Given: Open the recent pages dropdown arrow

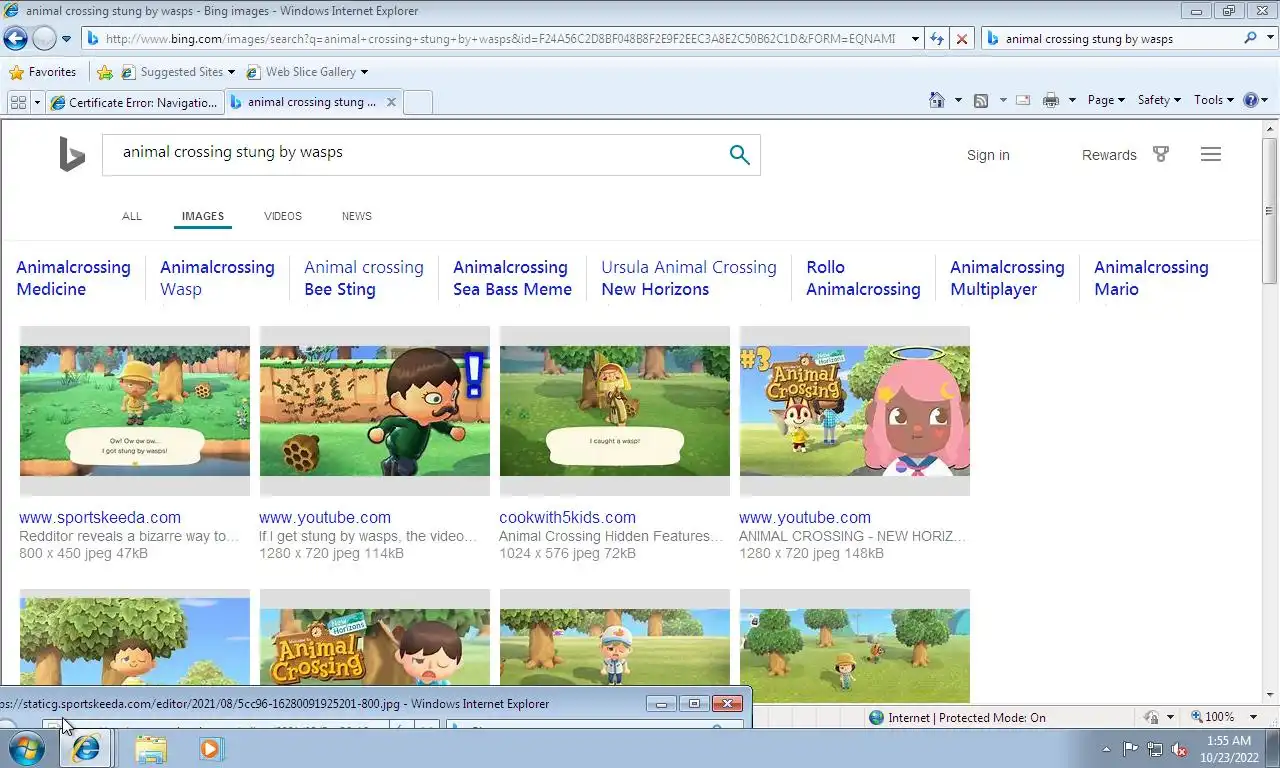Looking at the screenshot, I should click(66, 39).
